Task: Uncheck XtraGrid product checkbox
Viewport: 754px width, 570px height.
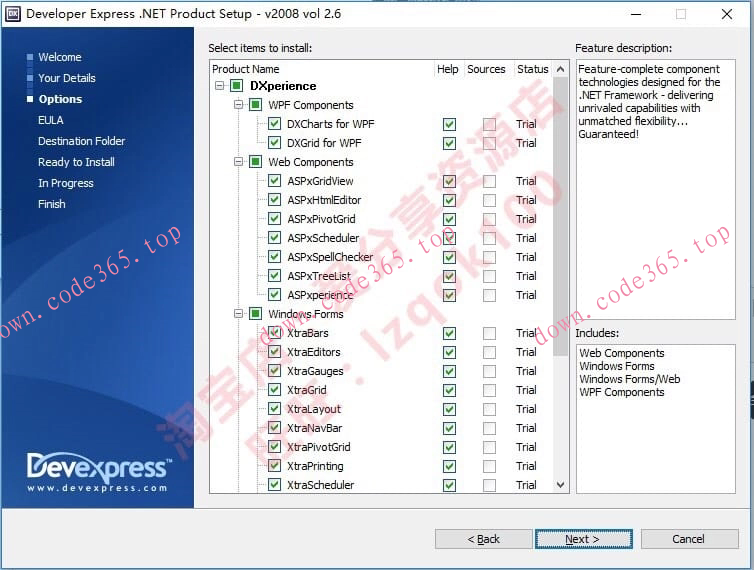Action: (274, 390)
